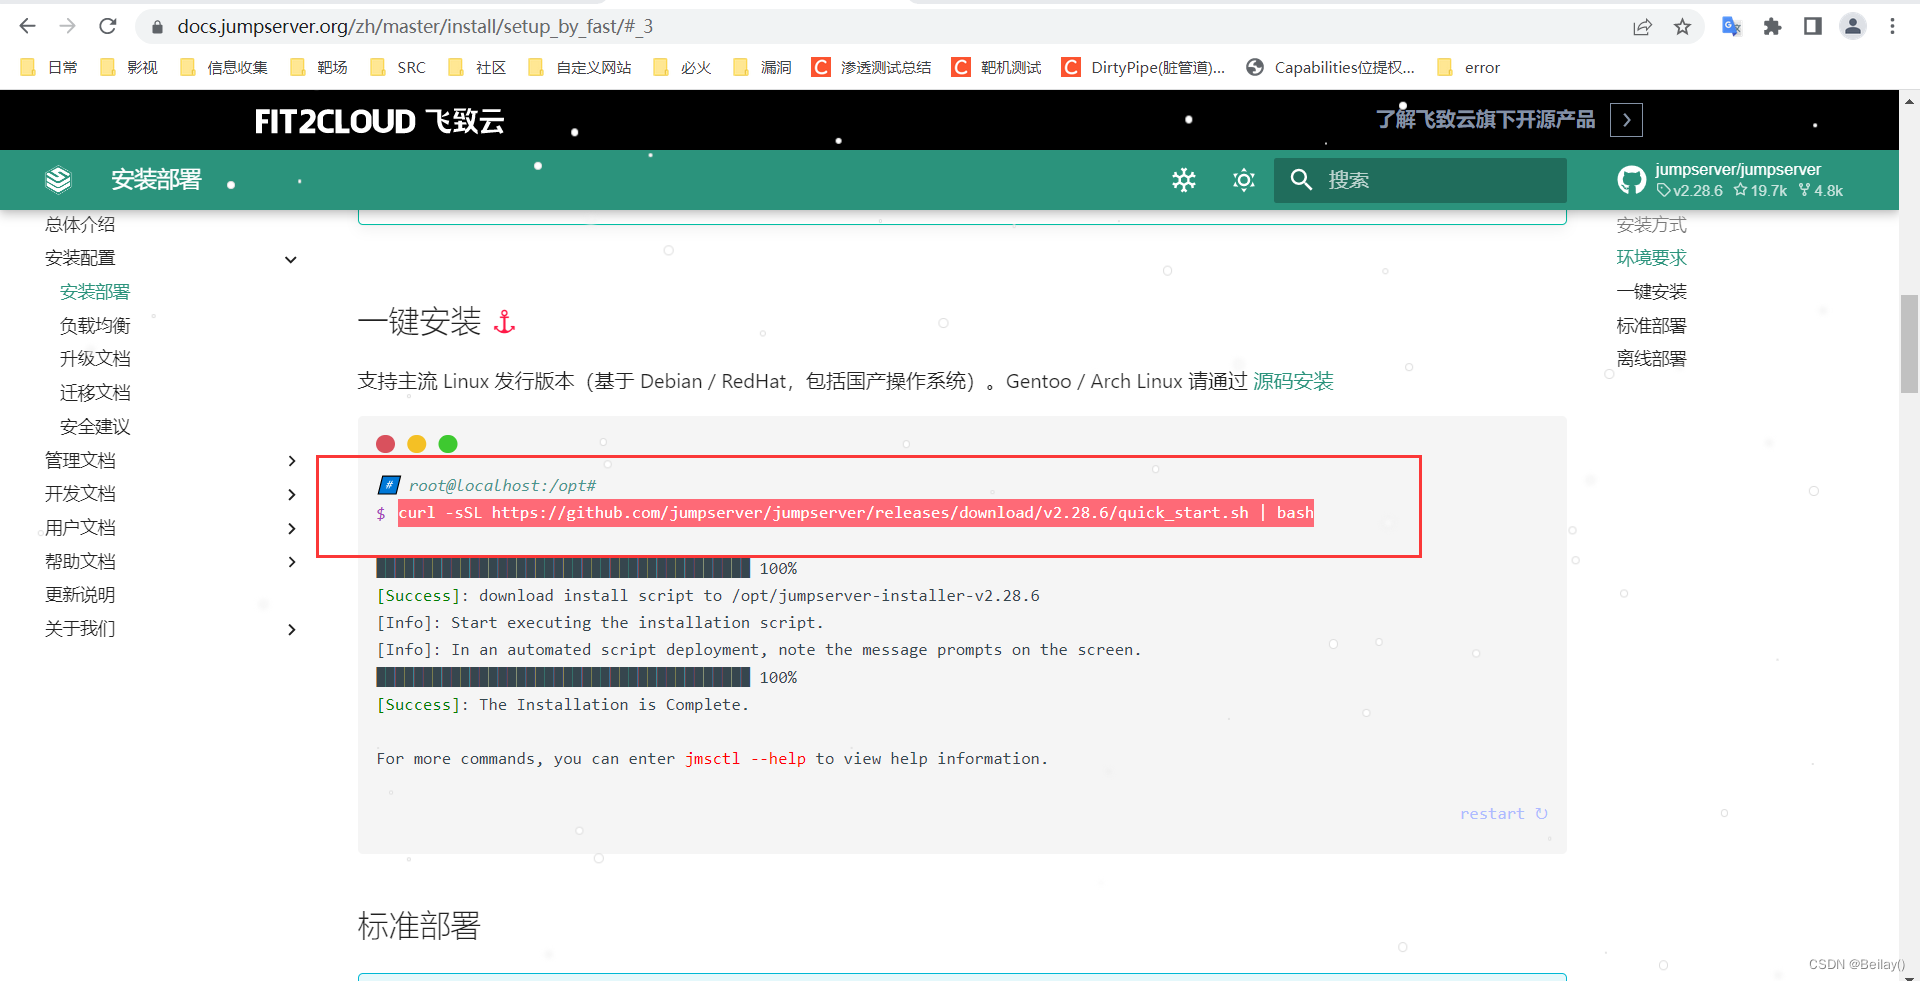Viewport: 1920px width, 981px height.
Task: Open jumpserver/jumpserver GitHub repository link
Action: tap(1730, 180)
